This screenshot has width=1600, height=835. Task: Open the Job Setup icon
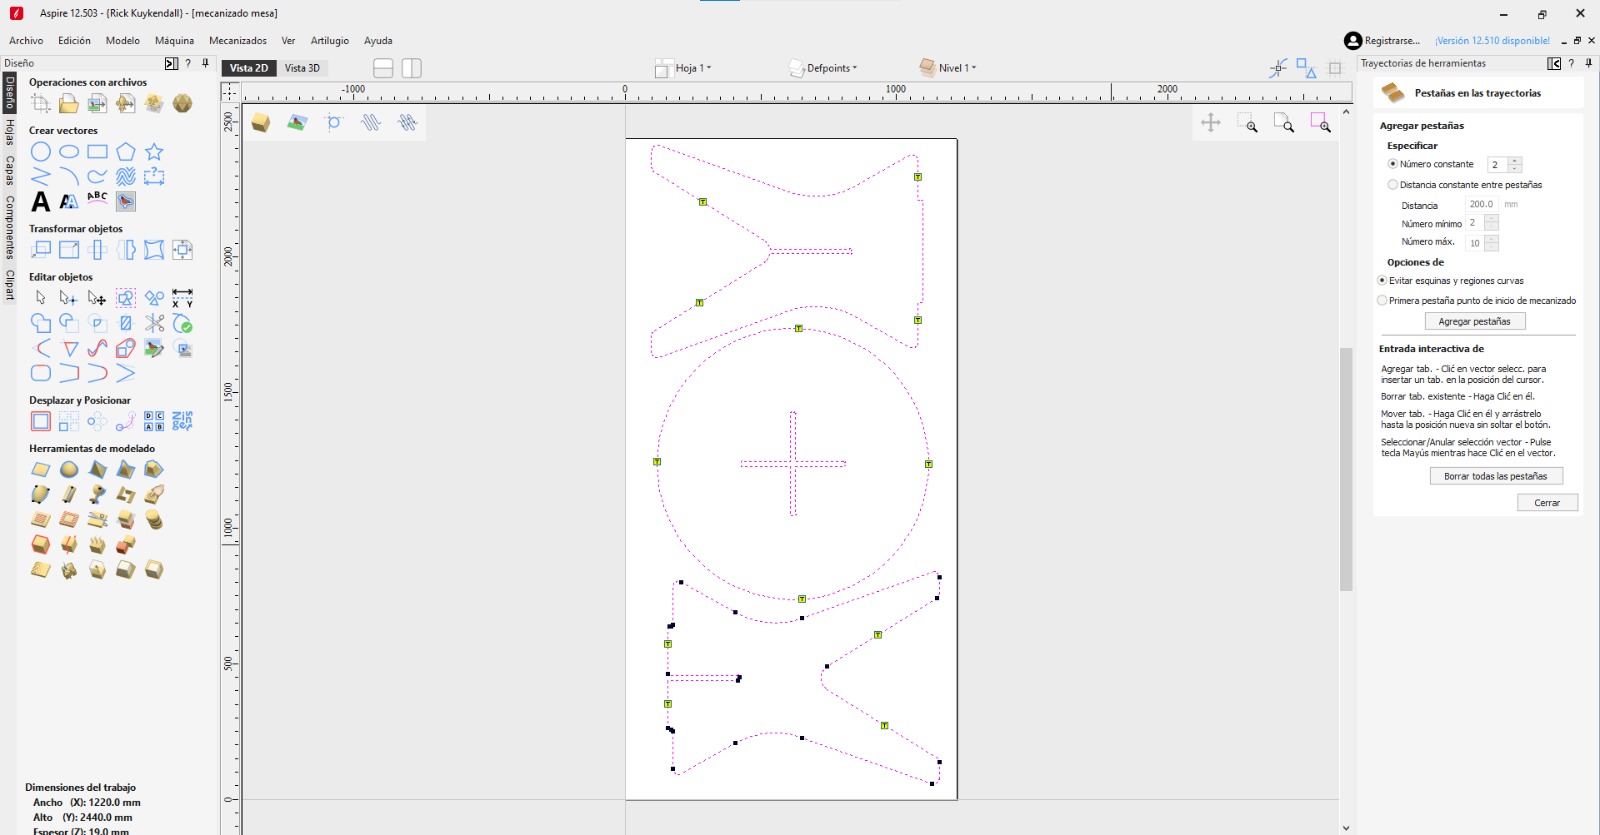coord(41,103)
